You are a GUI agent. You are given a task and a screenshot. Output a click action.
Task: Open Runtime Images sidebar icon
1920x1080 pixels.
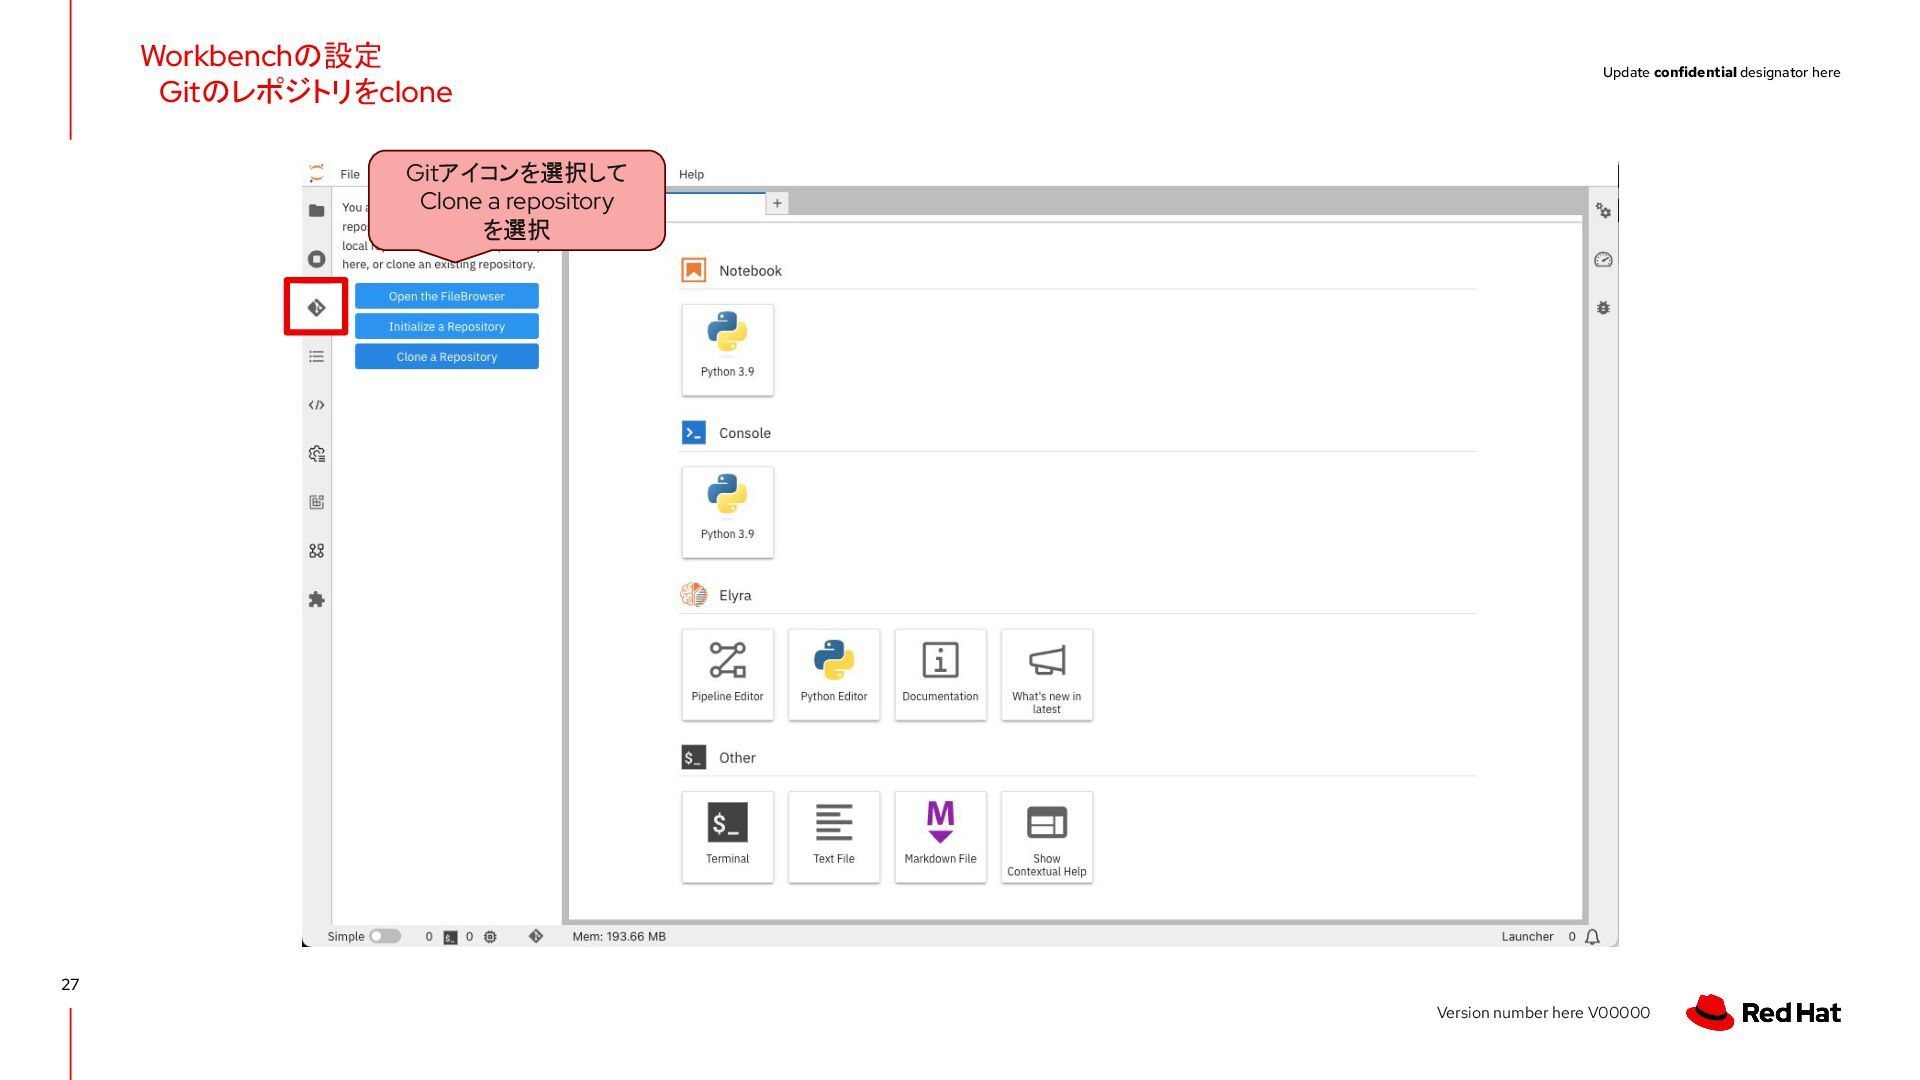click(x=316, y=502)
